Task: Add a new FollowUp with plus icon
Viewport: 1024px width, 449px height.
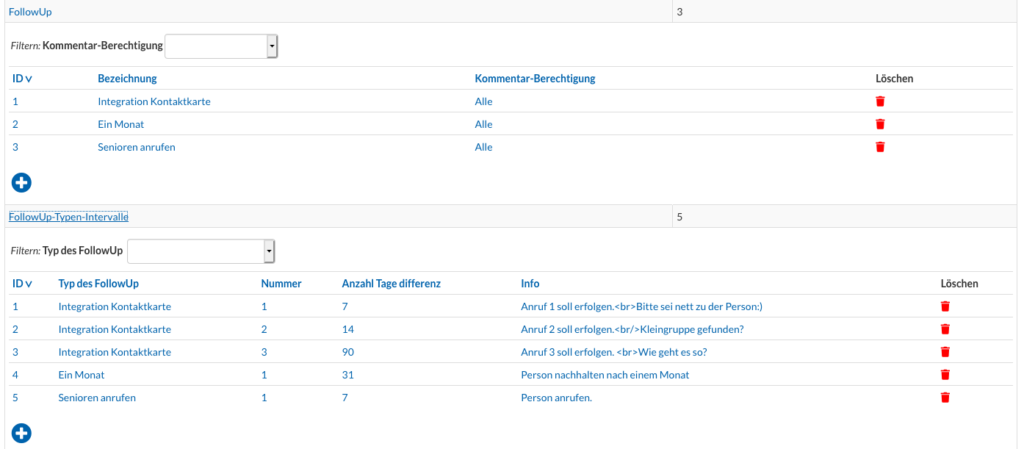Action: (22, 183)
